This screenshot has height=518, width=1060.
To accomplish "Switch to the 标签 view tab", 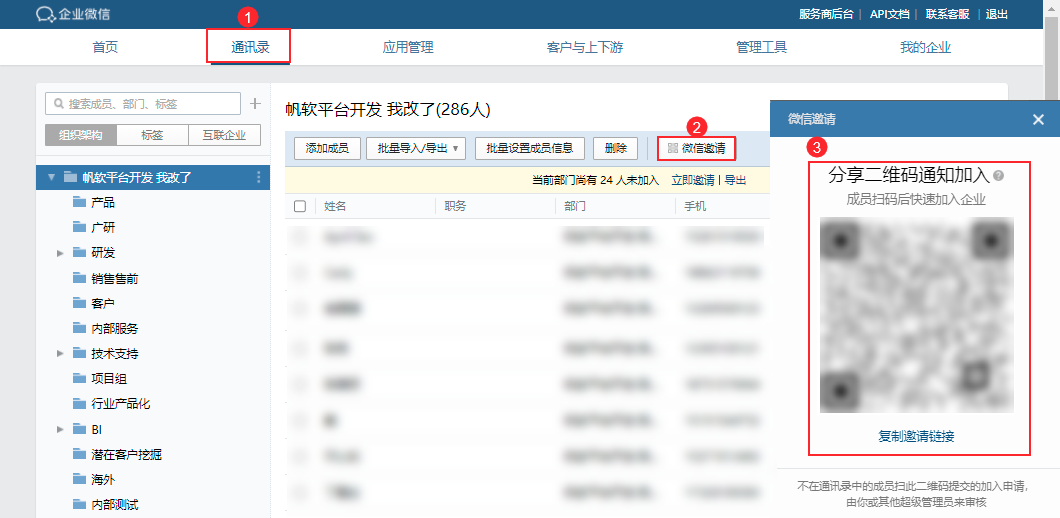I will [152, 135].
